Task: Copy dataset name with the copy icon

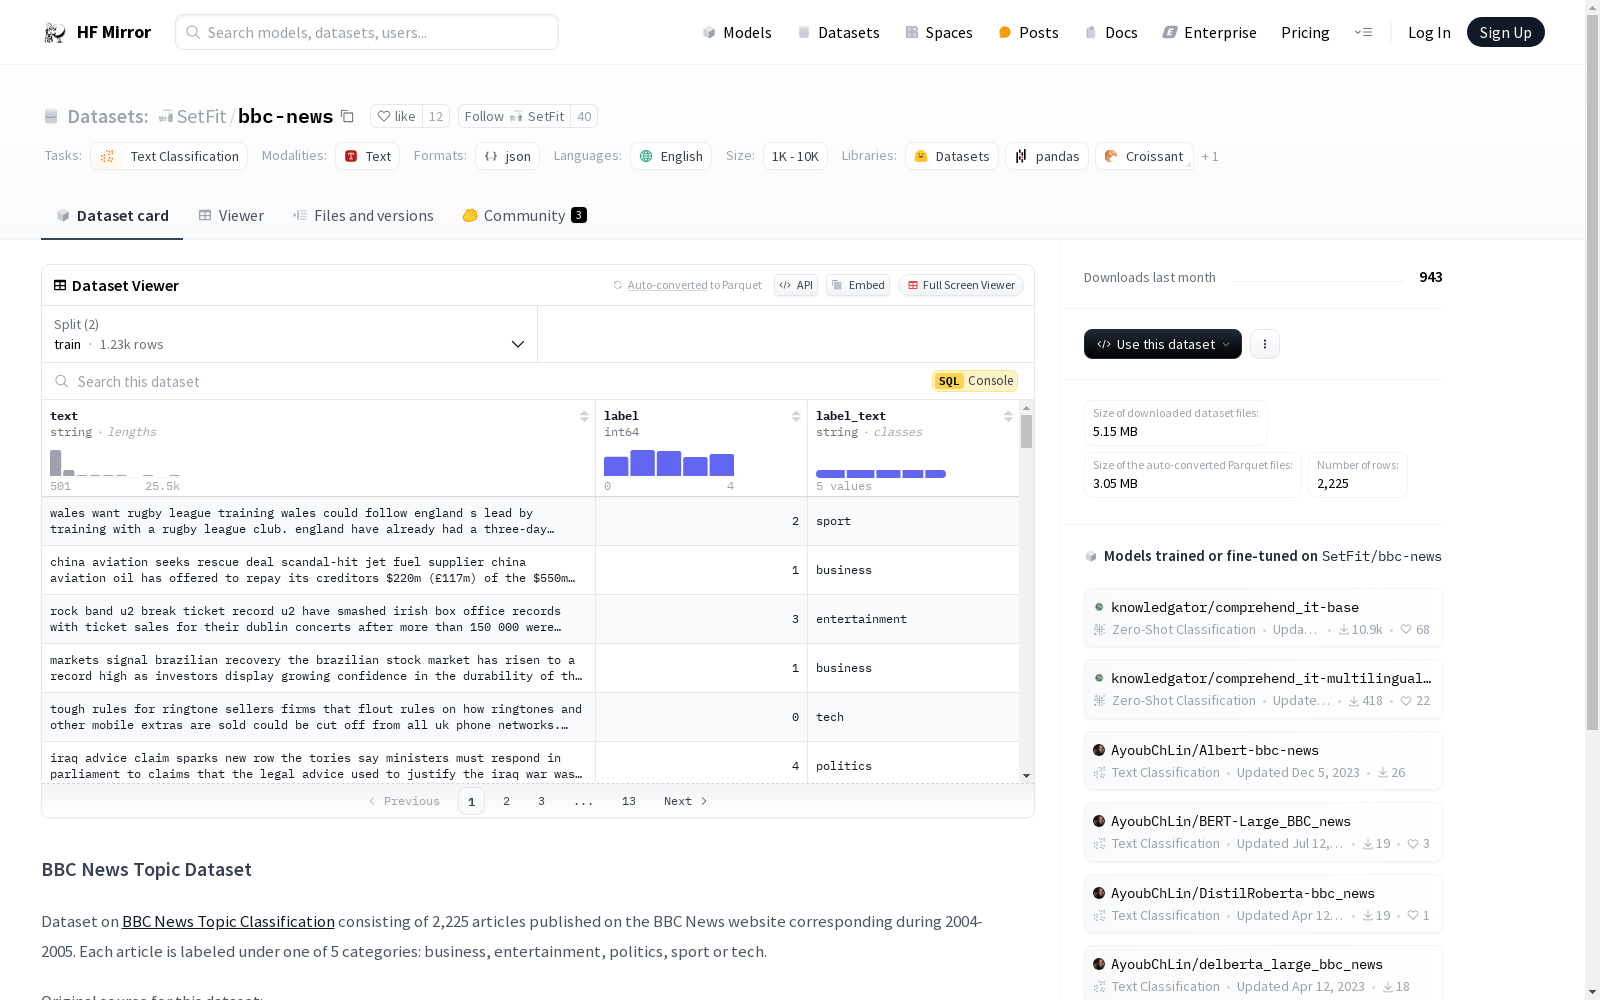Action: pyautogui.click(x=347, y=116)
